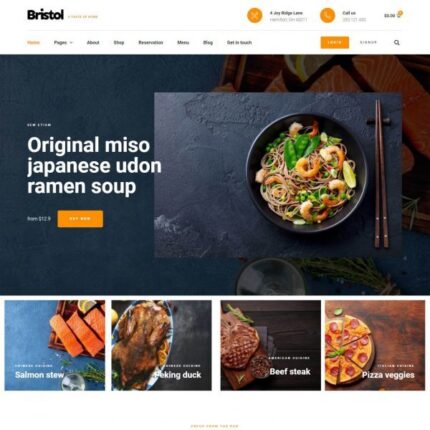Open search with magnifier icon
The image size is (430, 430).
397,43
